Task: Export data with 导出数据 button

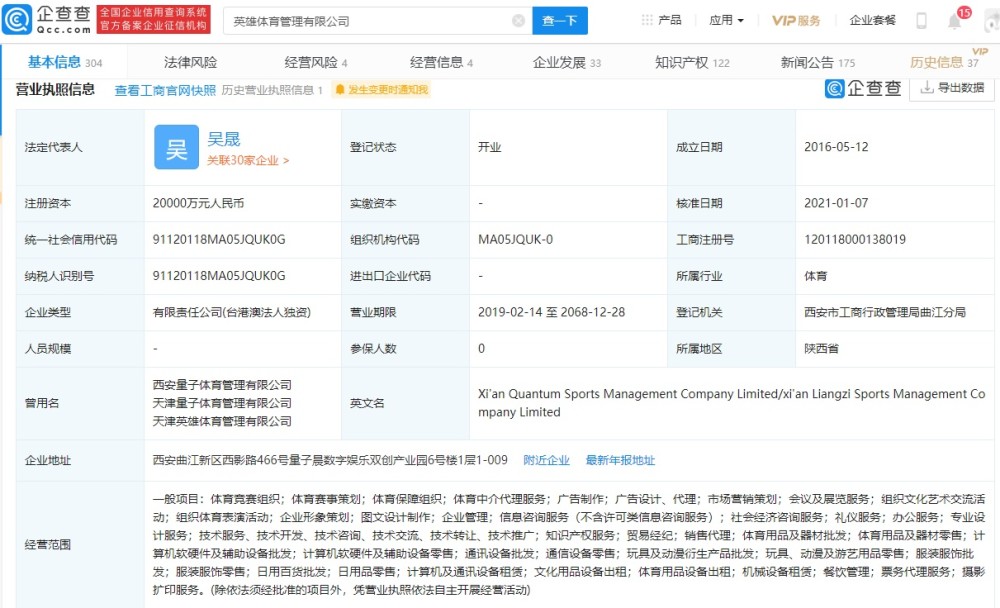Action: [x=952, y=88]
